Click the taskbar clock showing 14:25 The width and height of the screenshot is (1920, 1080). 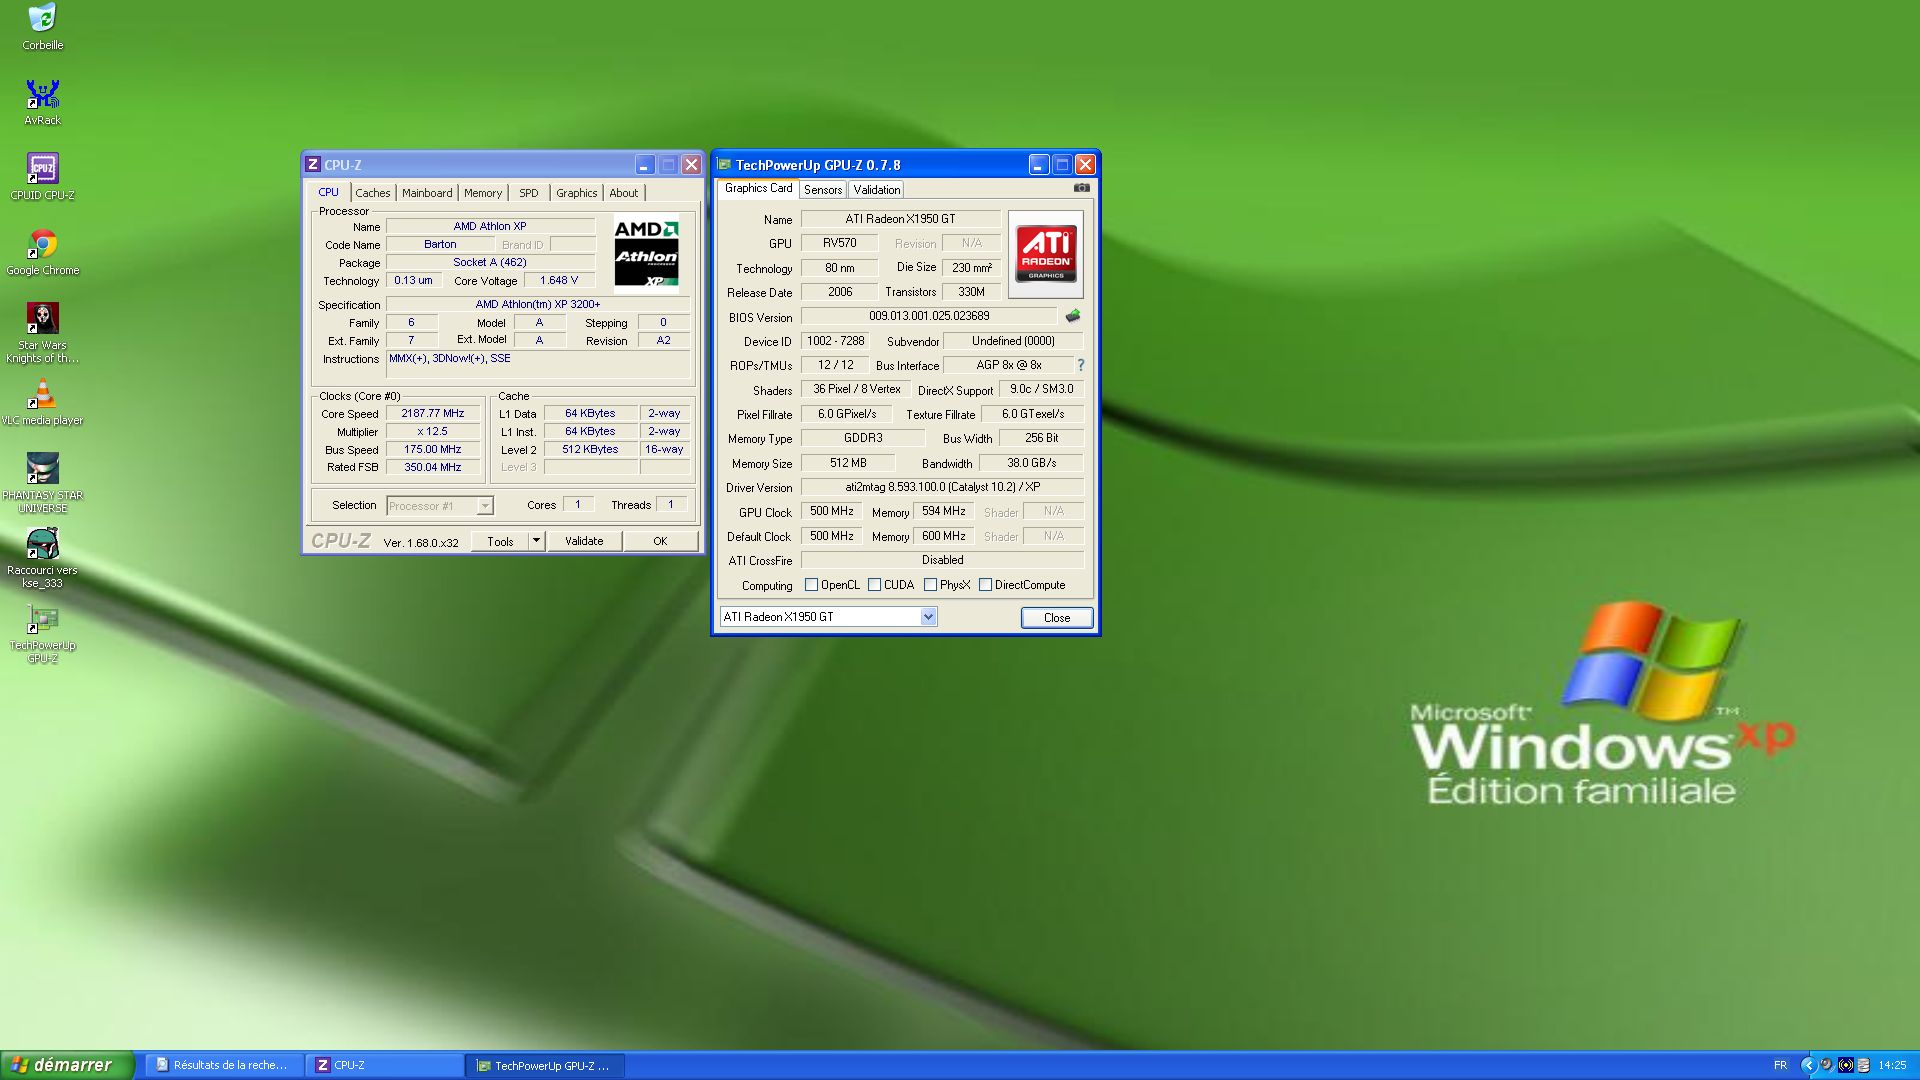pyautogui.click(x=1892, y=1065)
